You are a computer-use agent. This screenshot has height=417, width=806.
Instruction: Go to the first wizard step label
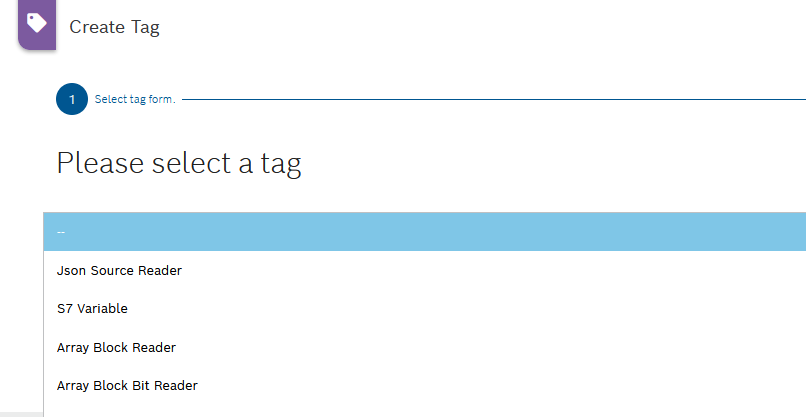135,100
